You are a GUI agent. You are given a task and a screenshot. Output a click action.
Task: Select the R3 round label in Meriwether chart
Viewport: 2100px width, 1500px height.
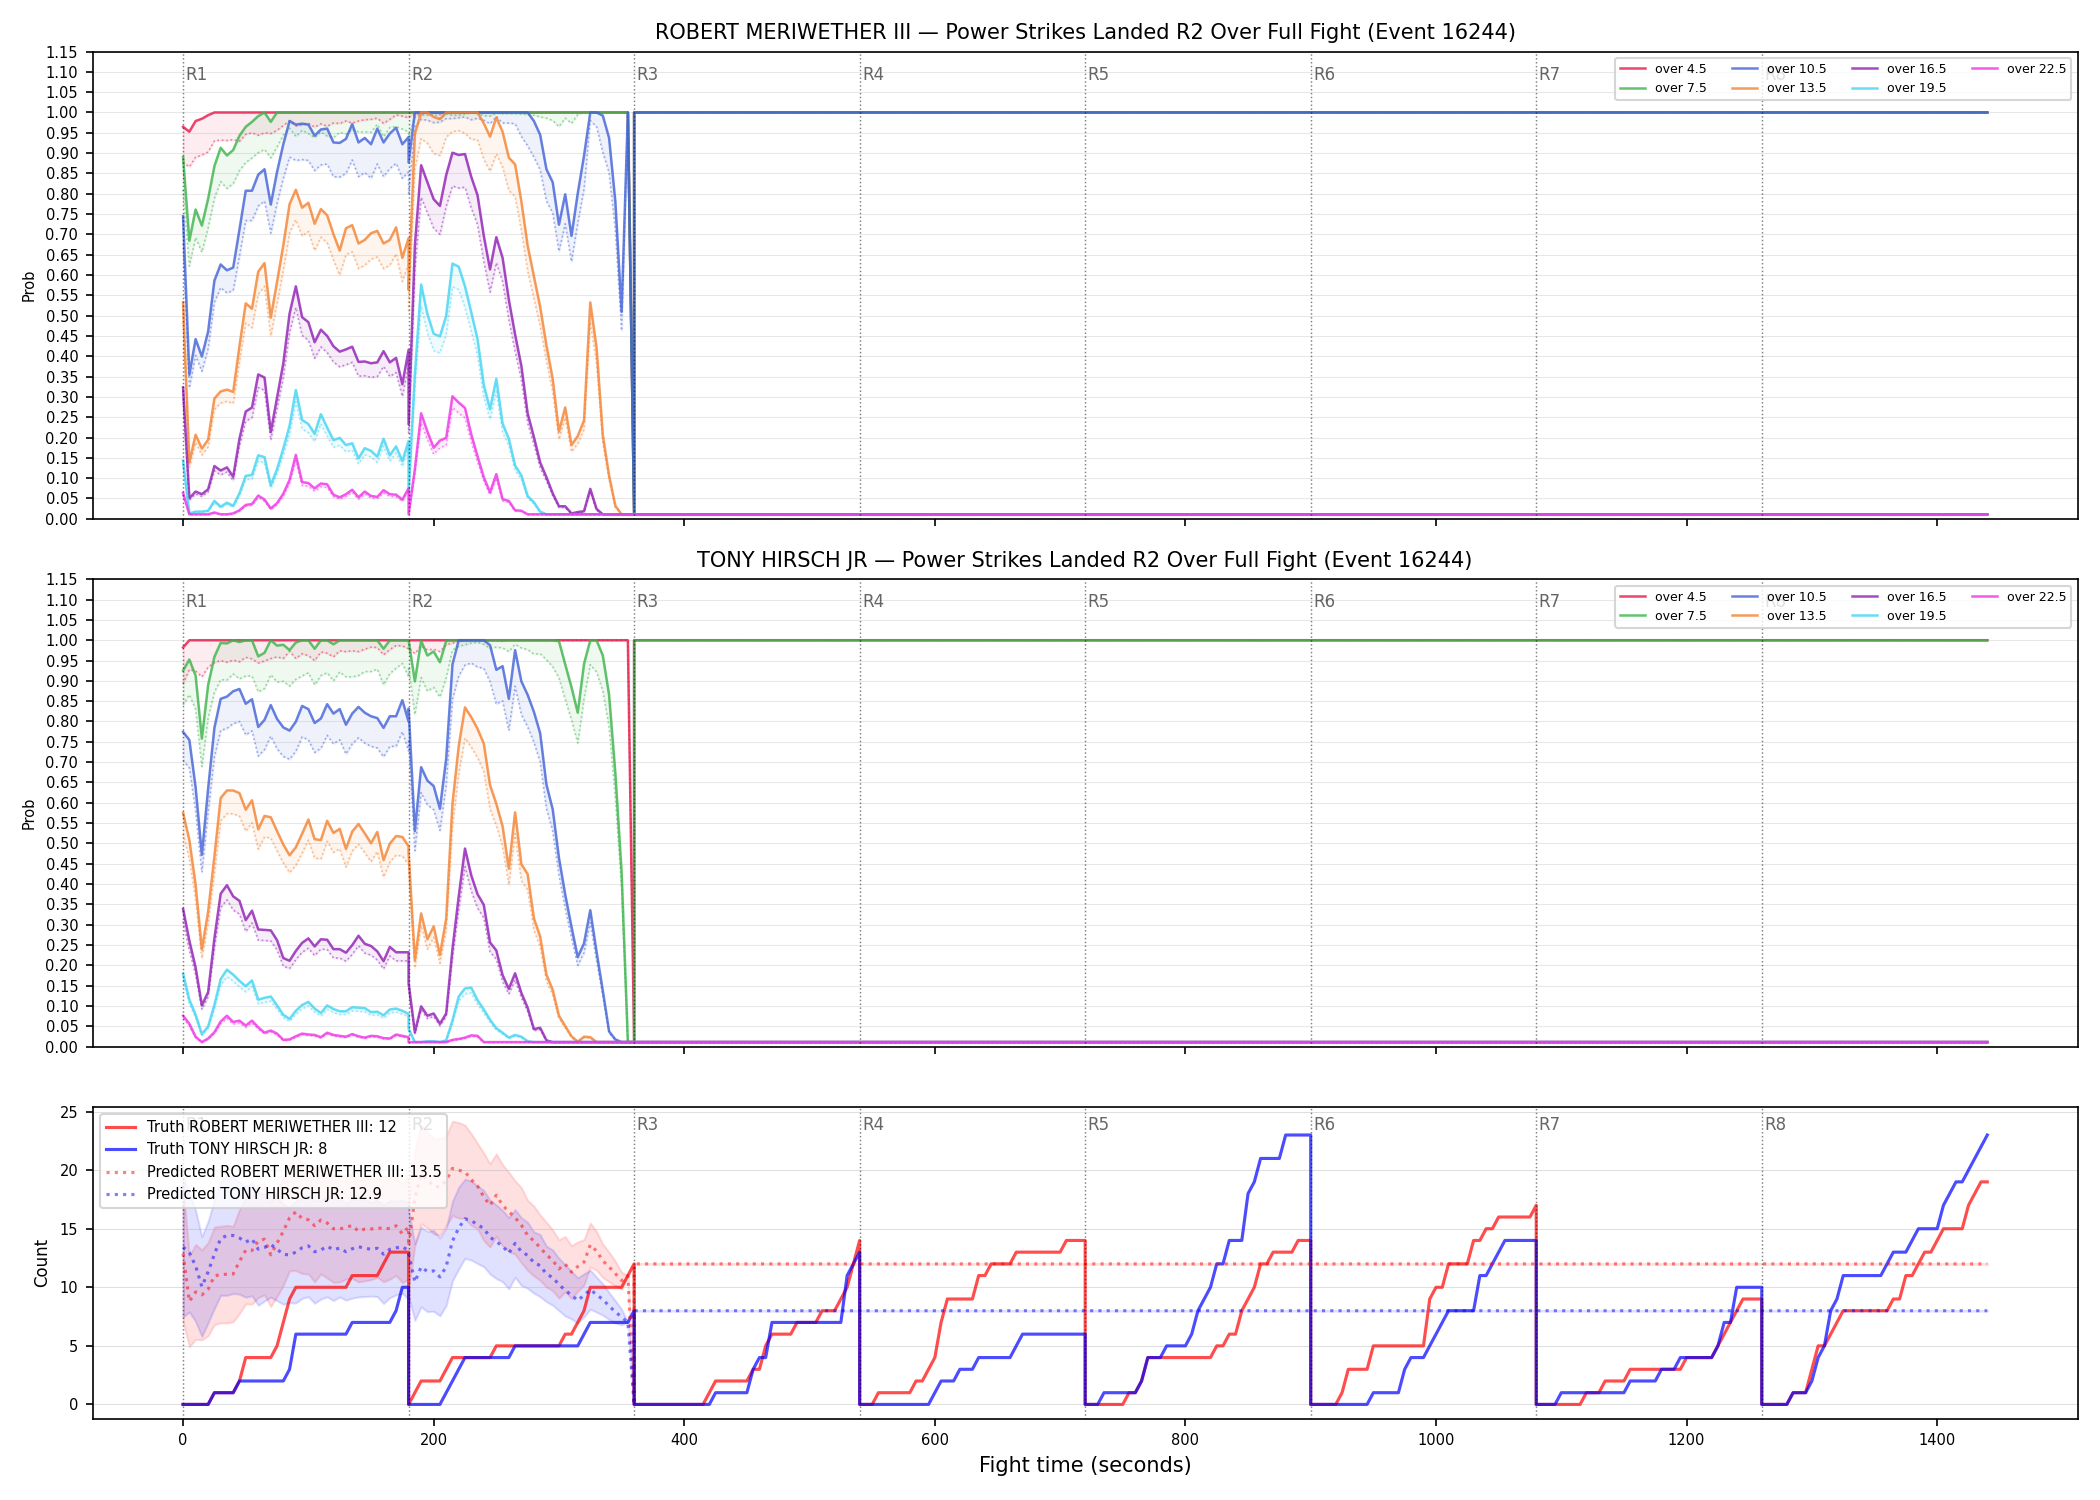click(647, 74)
